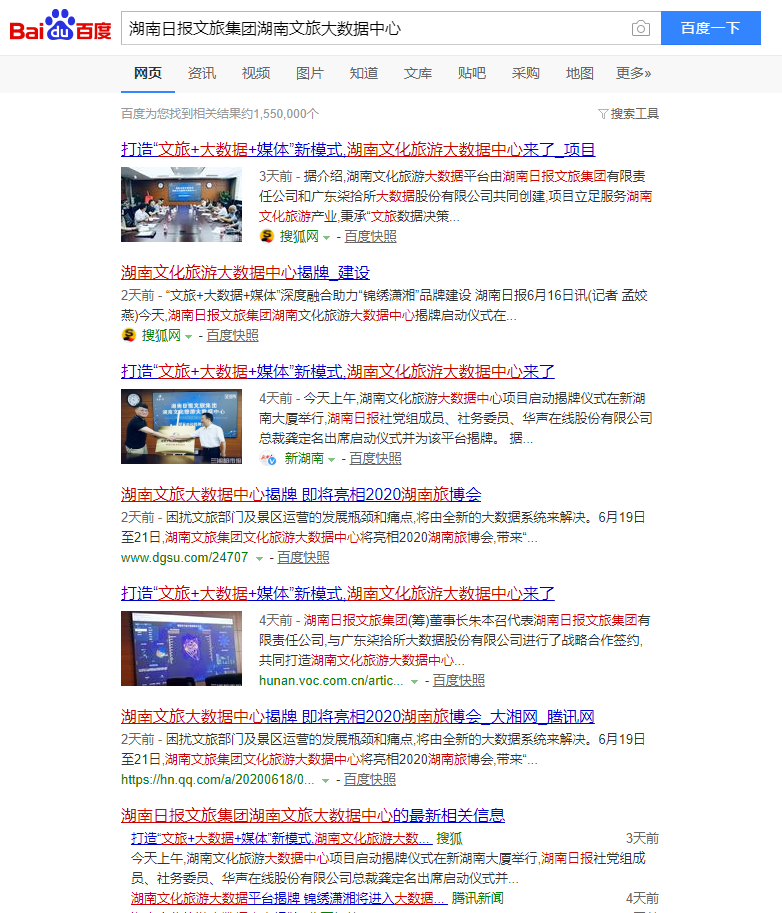Click result count text 约1,550,000个

279,114
